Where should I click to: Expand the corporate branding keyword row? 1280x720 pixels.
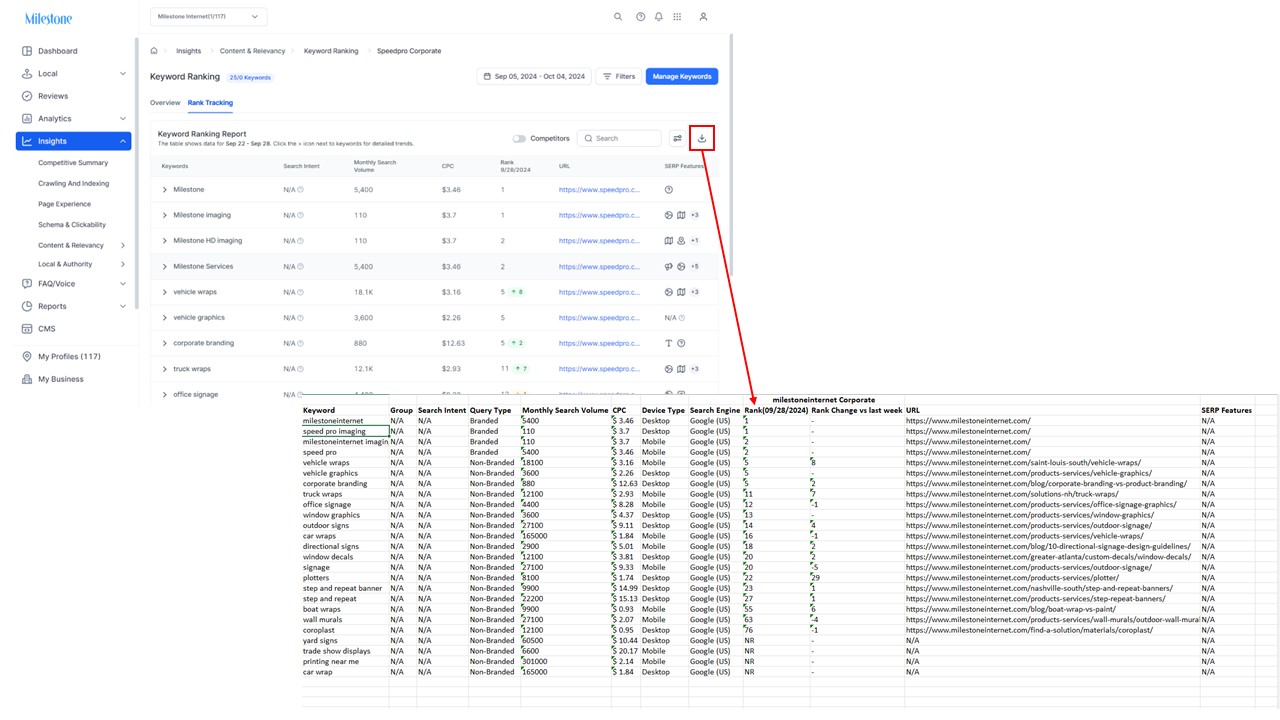pyautogui.click(x=165, y=343)
